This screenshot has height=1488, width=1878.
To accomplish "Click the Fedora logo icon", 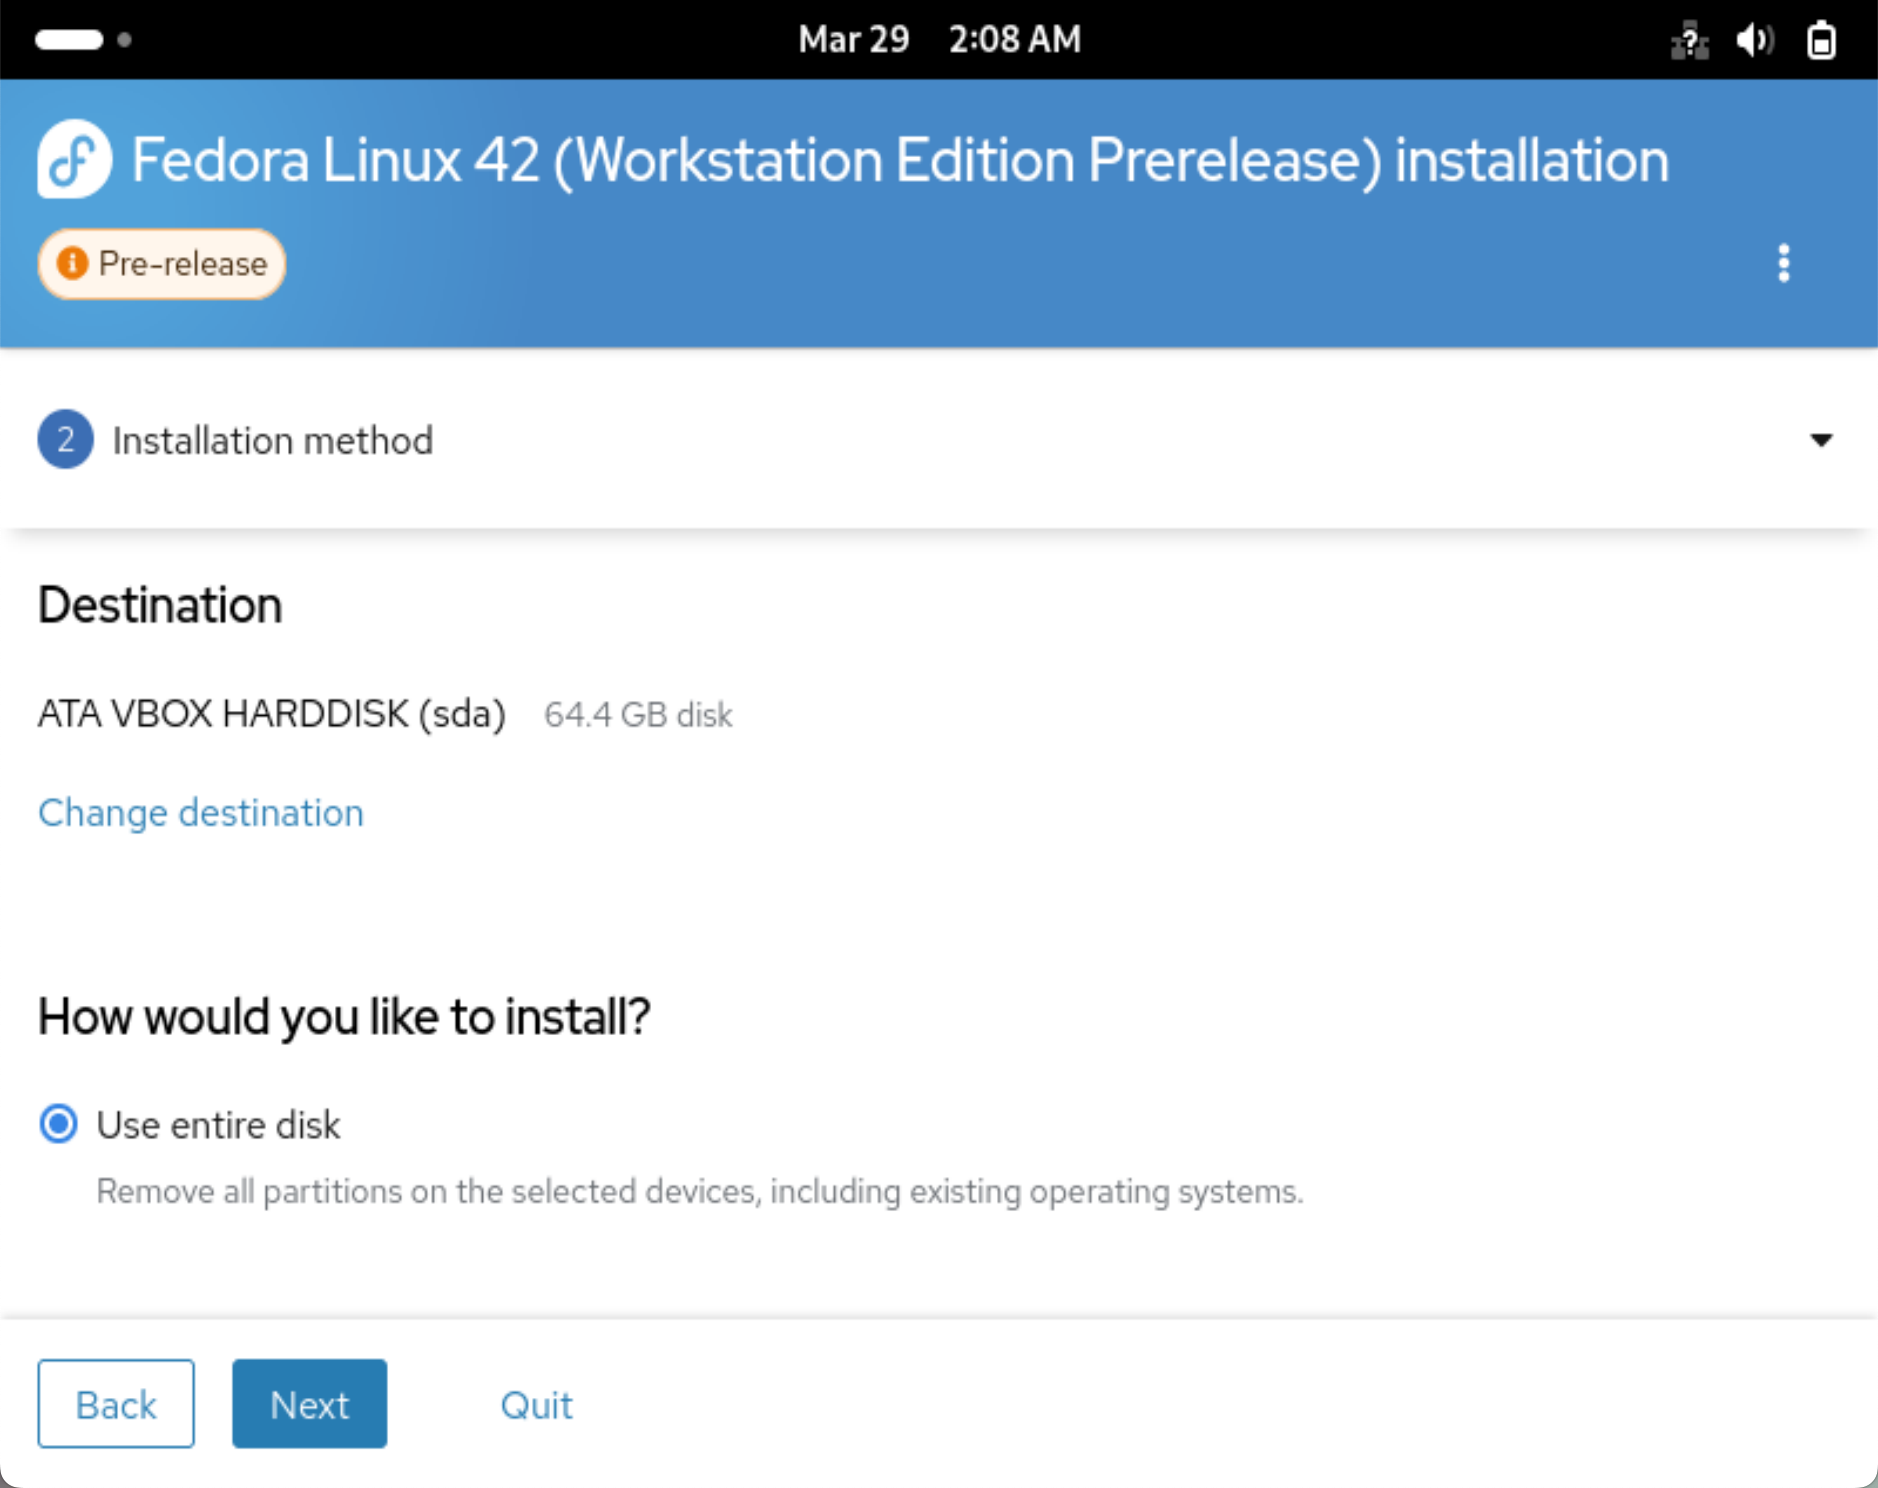I will coord(74,160).
